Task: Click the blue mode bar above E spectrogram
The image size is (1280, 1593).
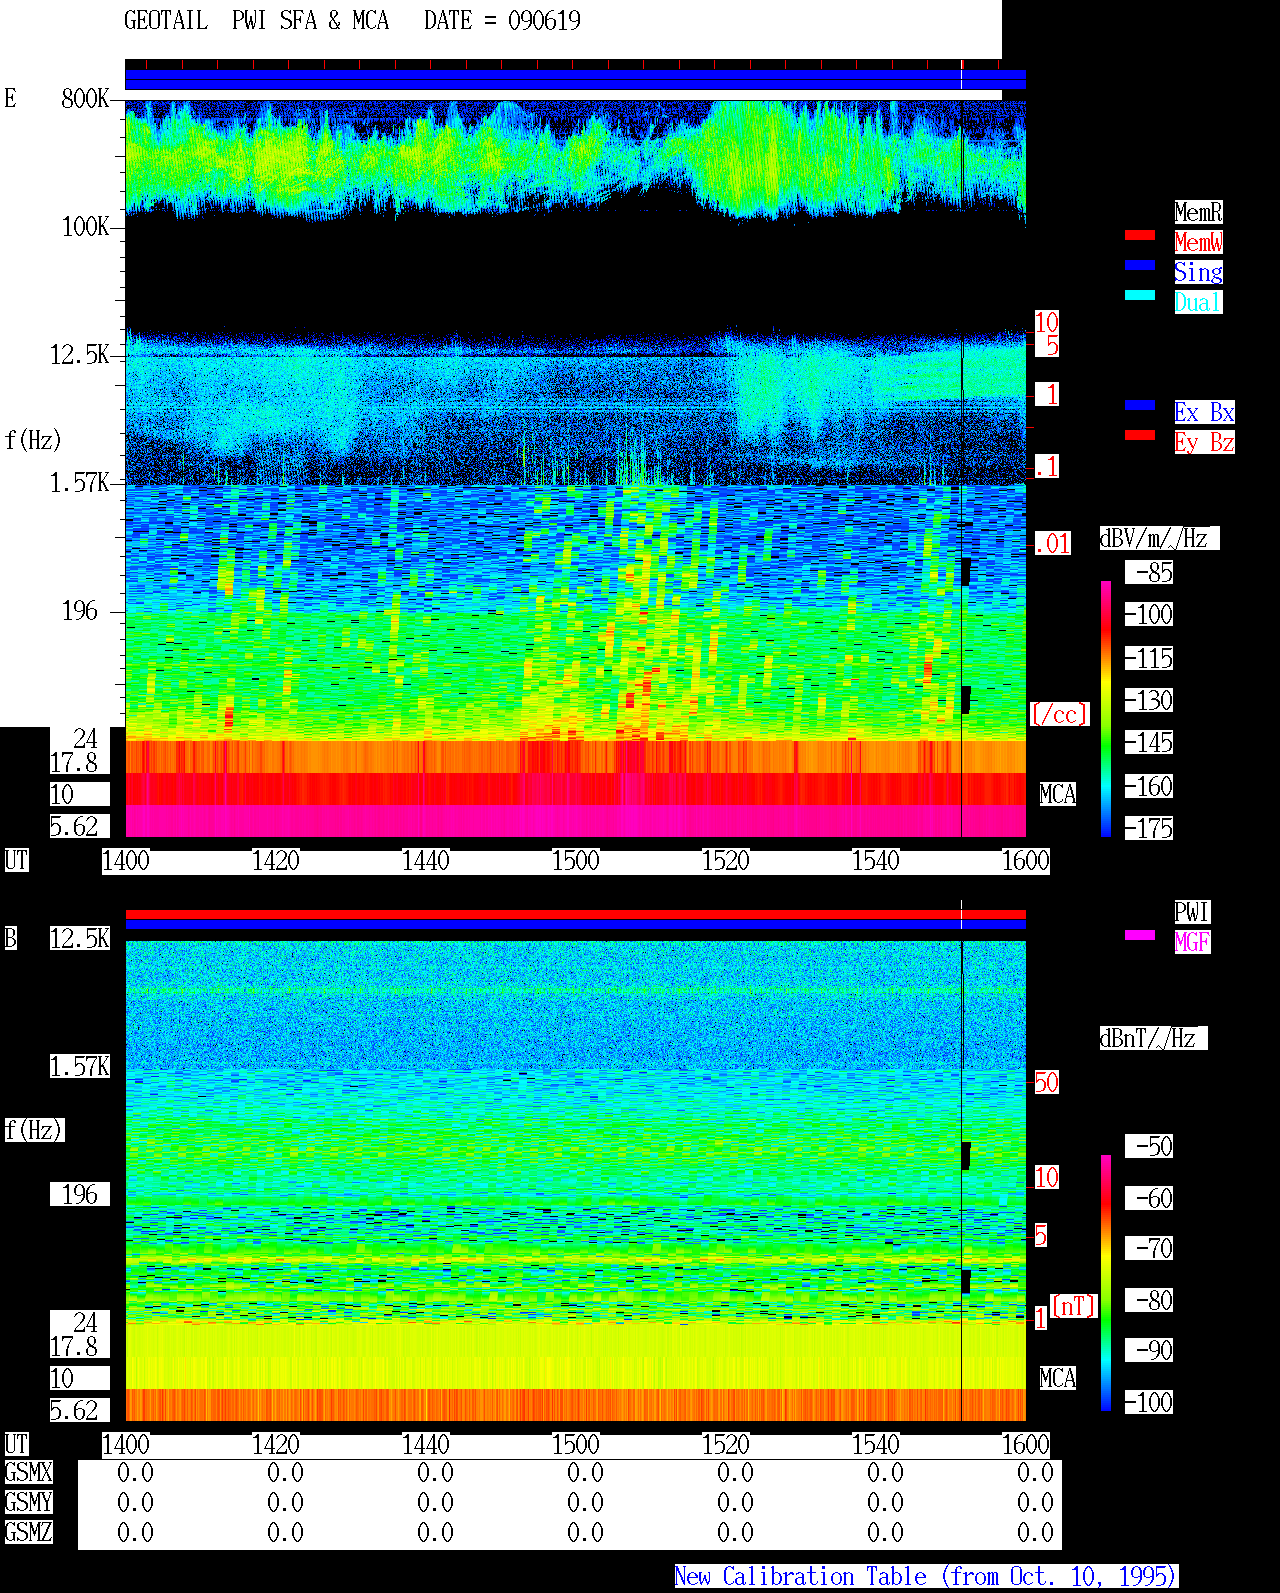Action: pos(575,80)
